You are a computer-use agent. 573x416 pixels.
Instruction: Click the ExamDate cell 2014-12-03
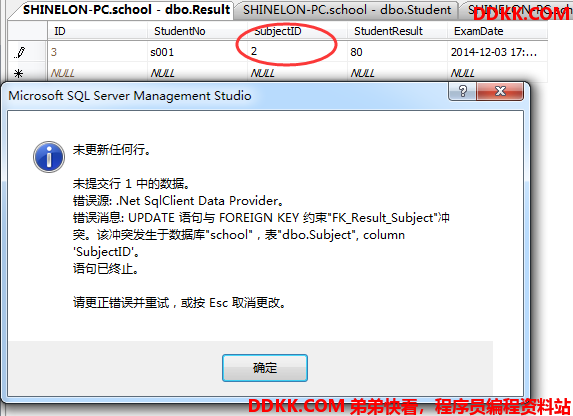tap(497, 52)
